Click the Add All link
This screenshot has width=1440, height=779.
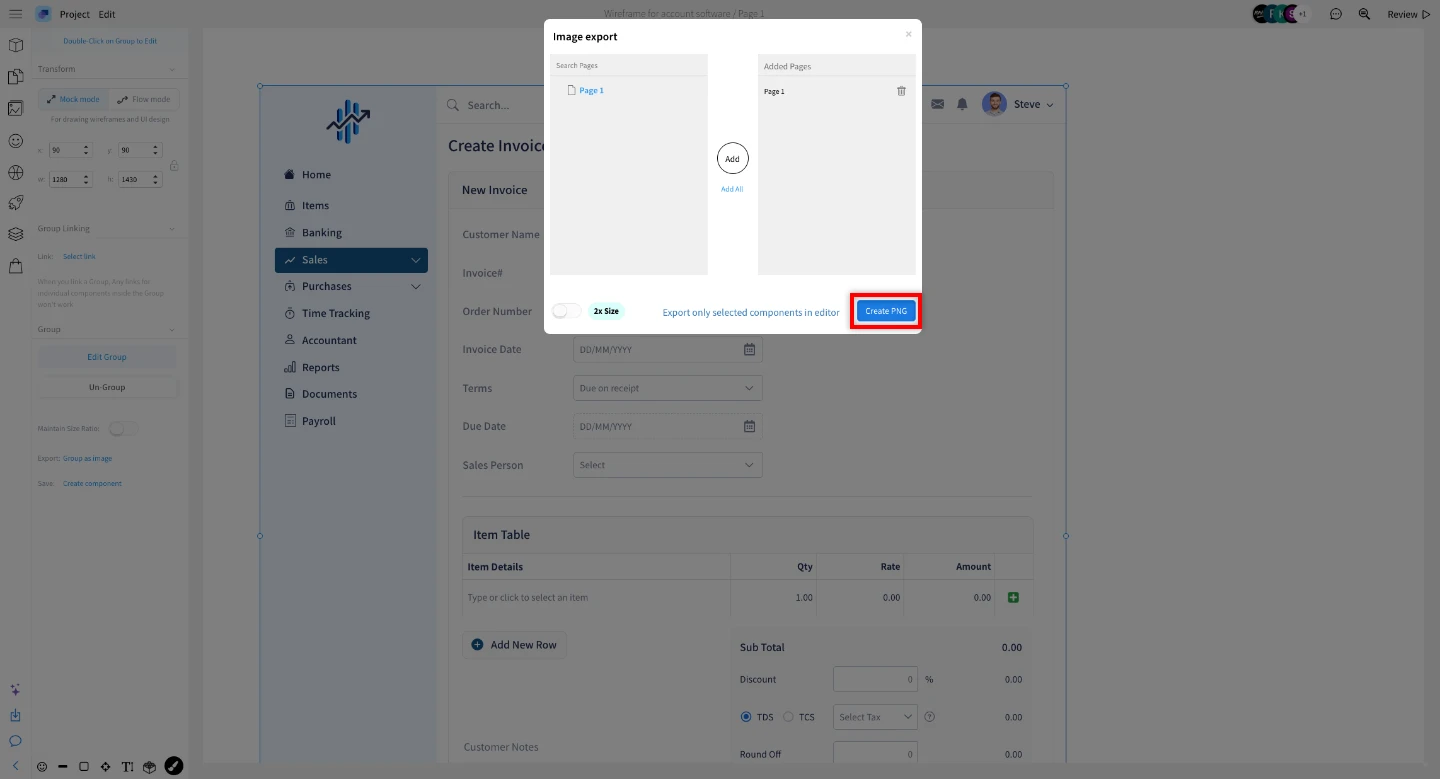(732, 189)
